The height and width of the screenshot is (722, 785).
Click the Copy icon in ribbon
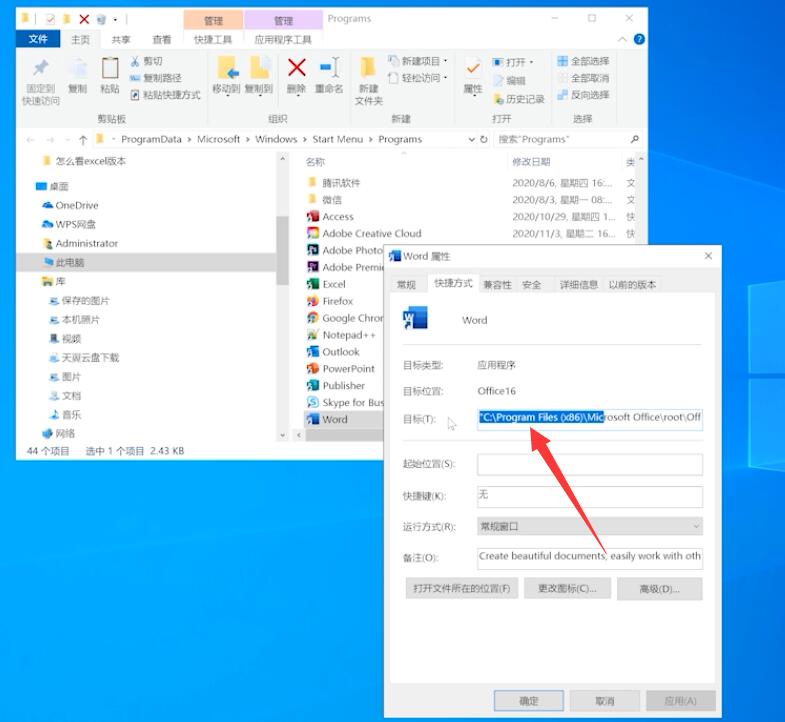tap(78, 68)
